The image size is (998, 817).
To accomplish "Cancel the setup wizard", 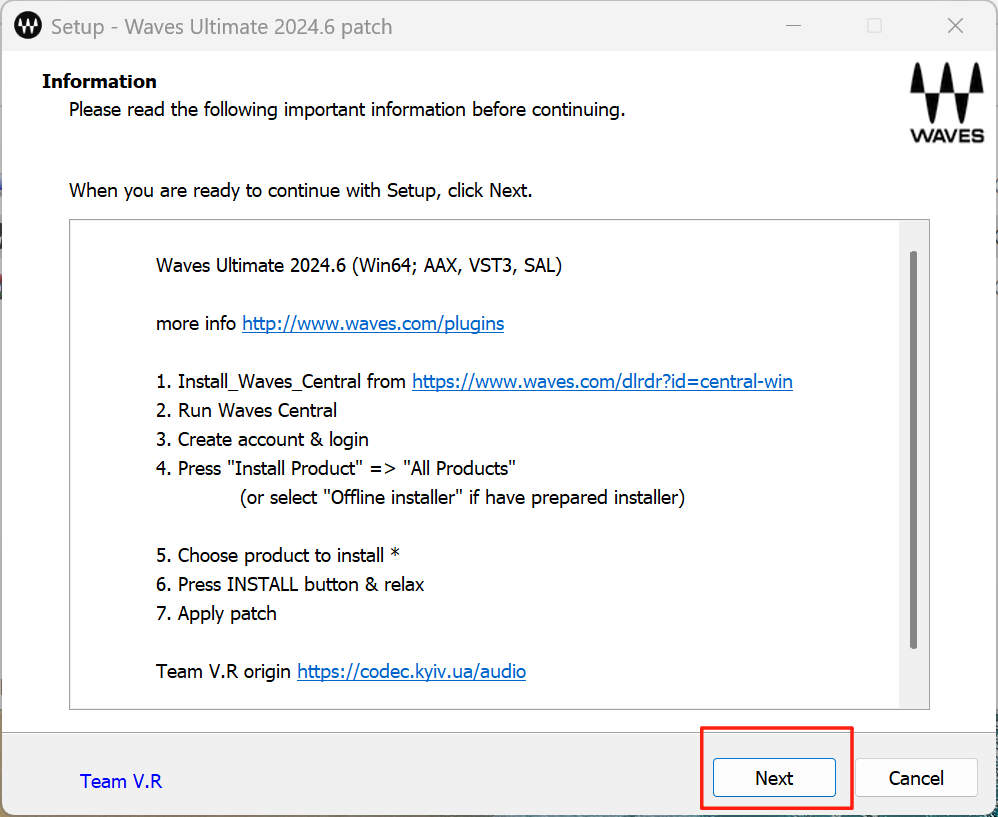I will tap(916, 778).
